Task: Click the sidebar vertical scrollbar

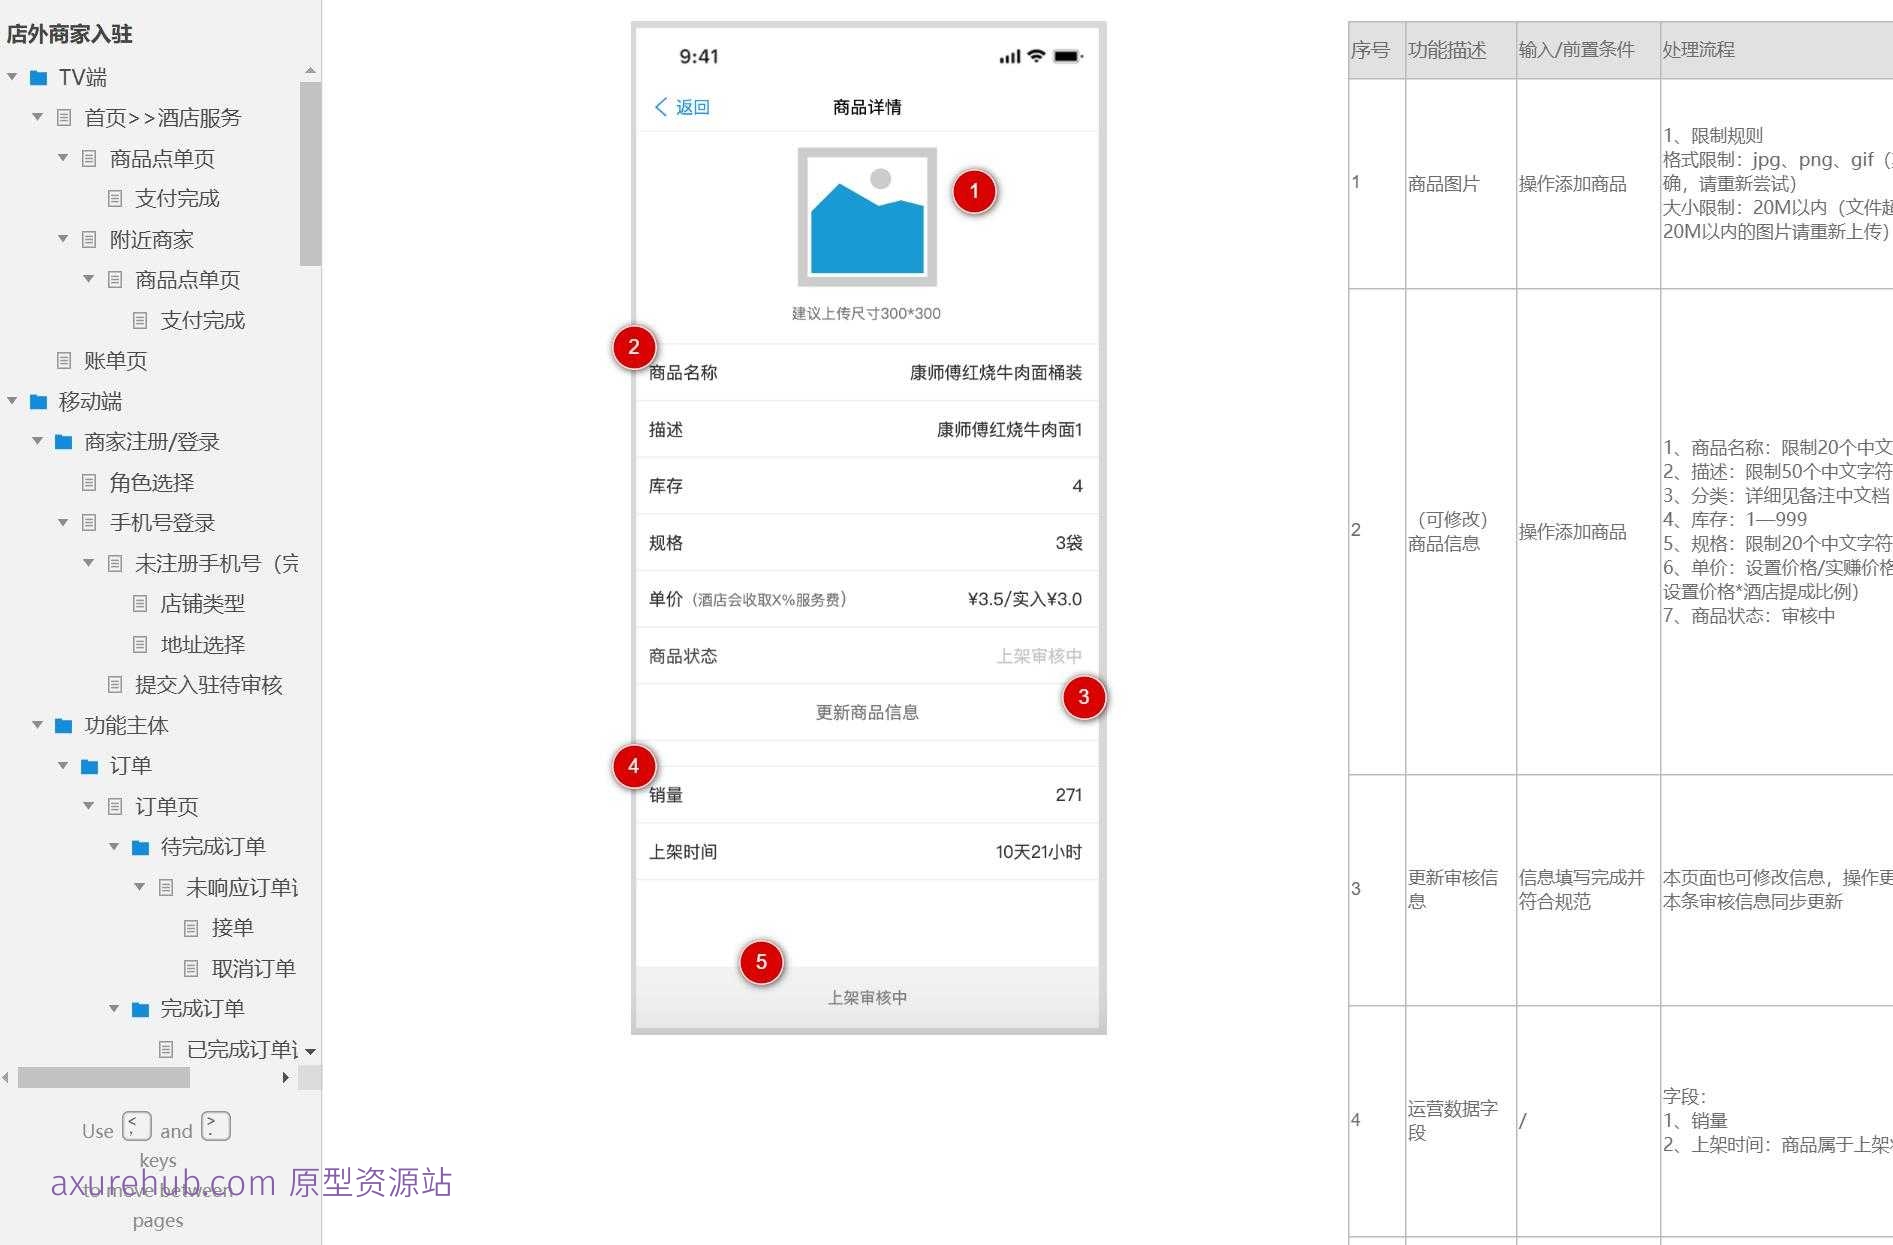Action: [x=309, y=170]
